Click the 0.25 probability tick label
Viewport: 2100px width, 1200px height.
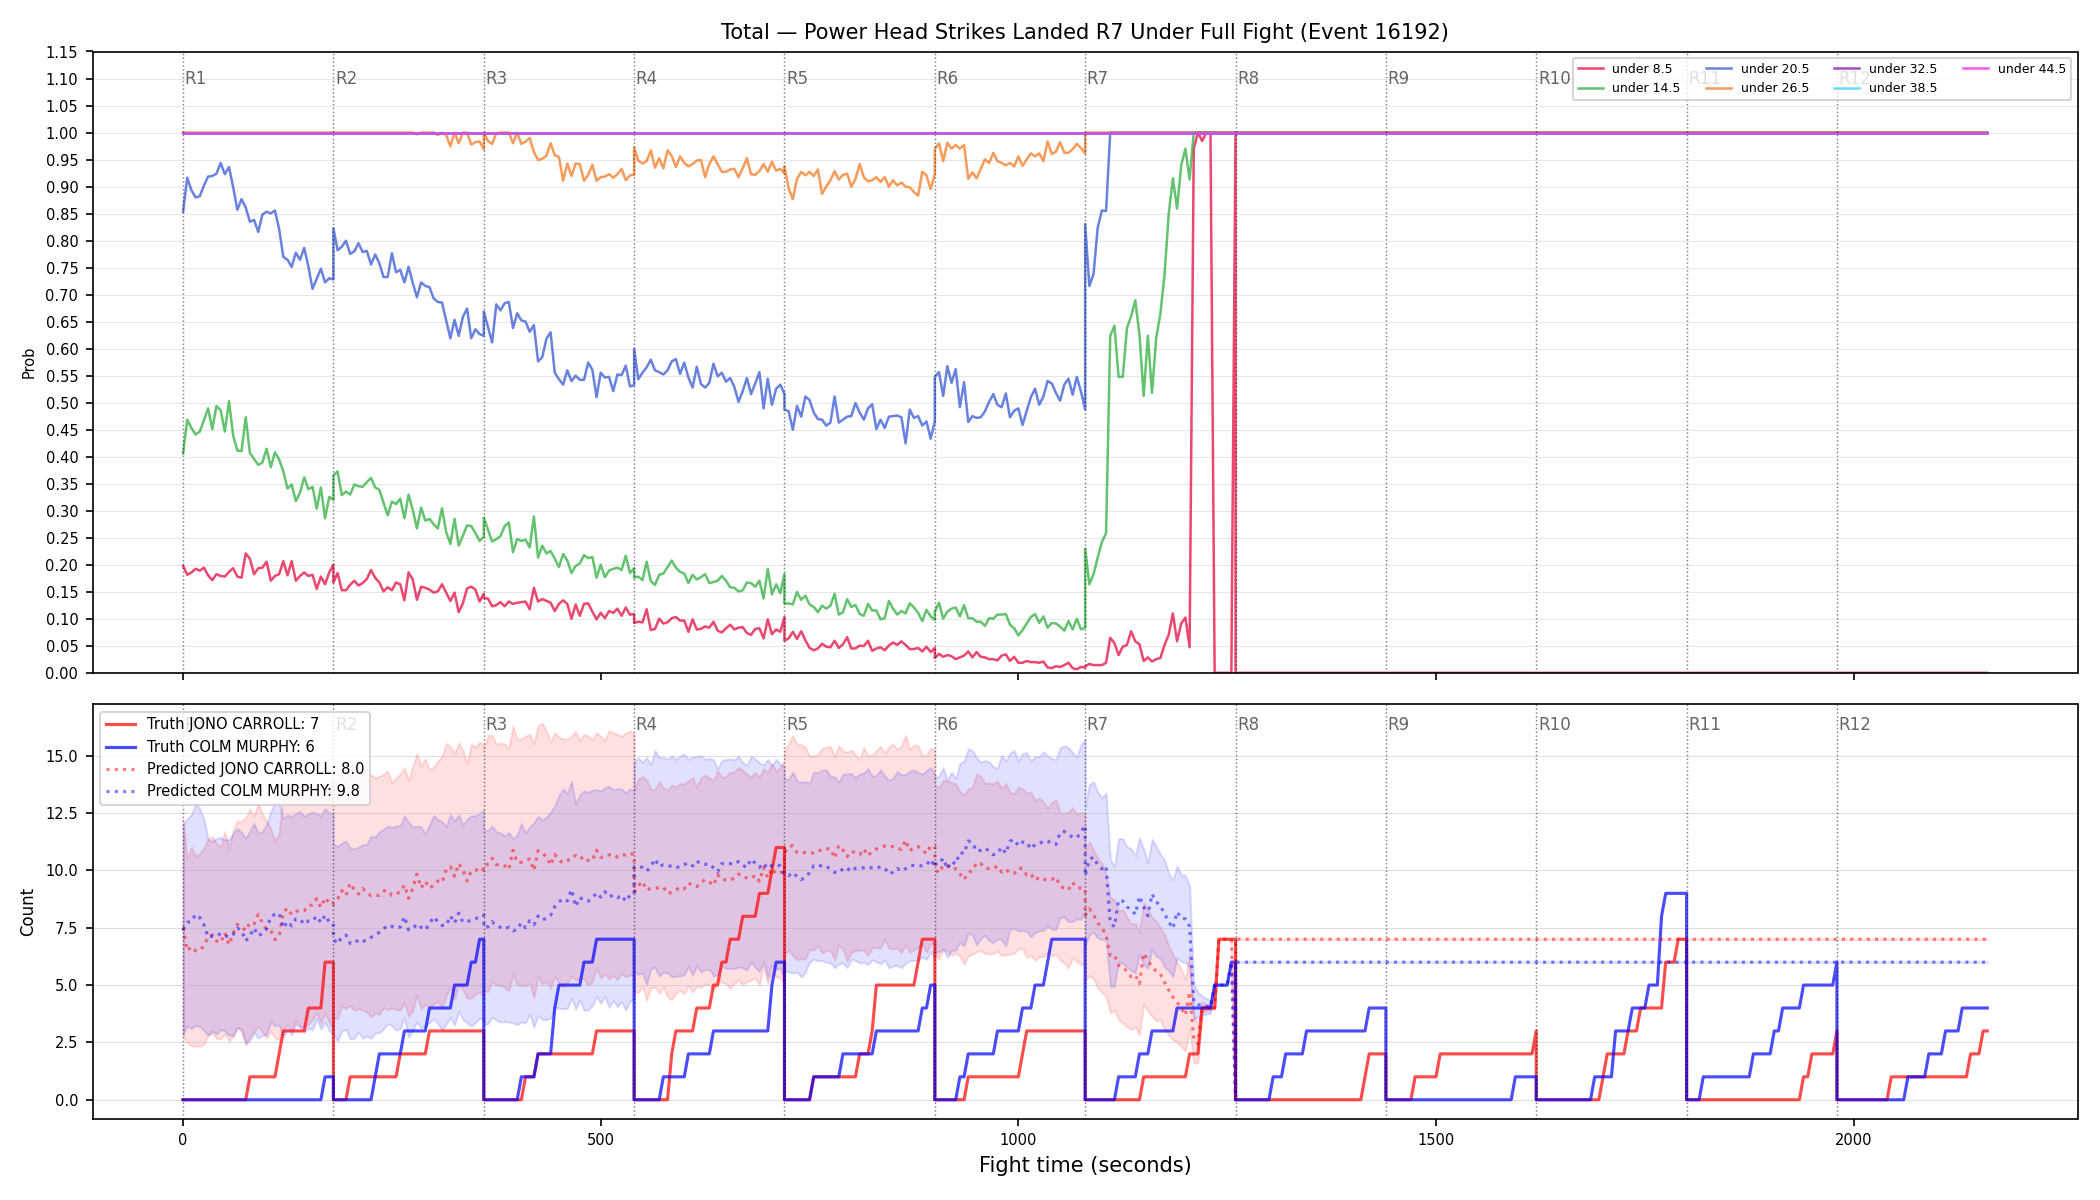tap(62, 538)
